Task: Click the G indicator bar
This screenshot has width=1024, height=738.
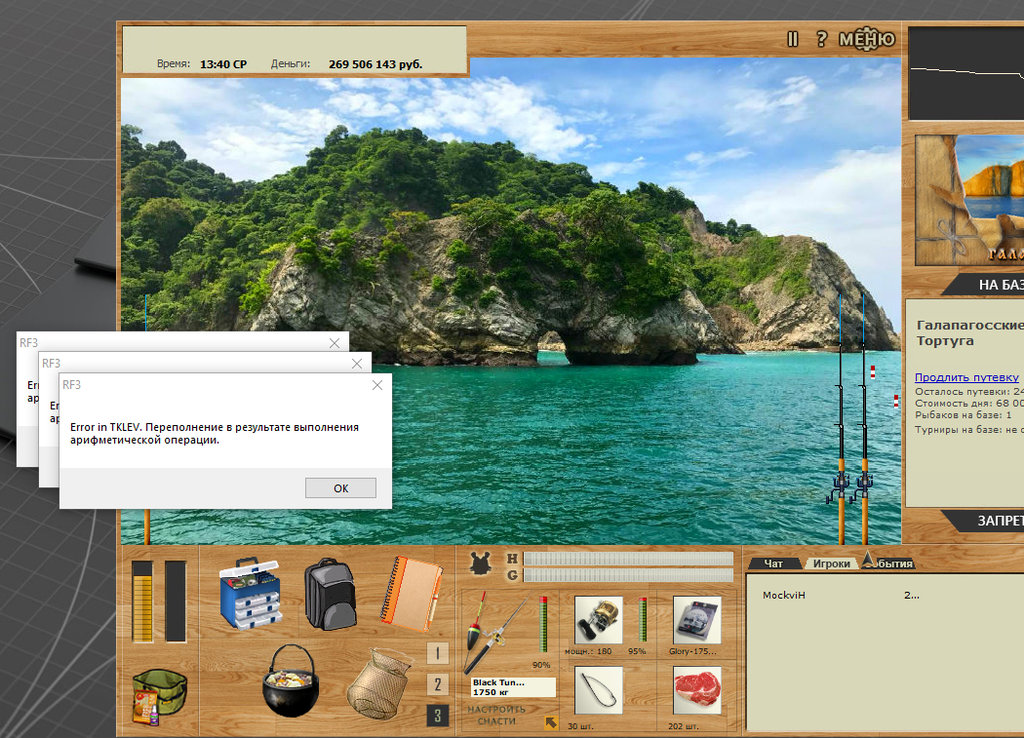Action: point(628,575)
